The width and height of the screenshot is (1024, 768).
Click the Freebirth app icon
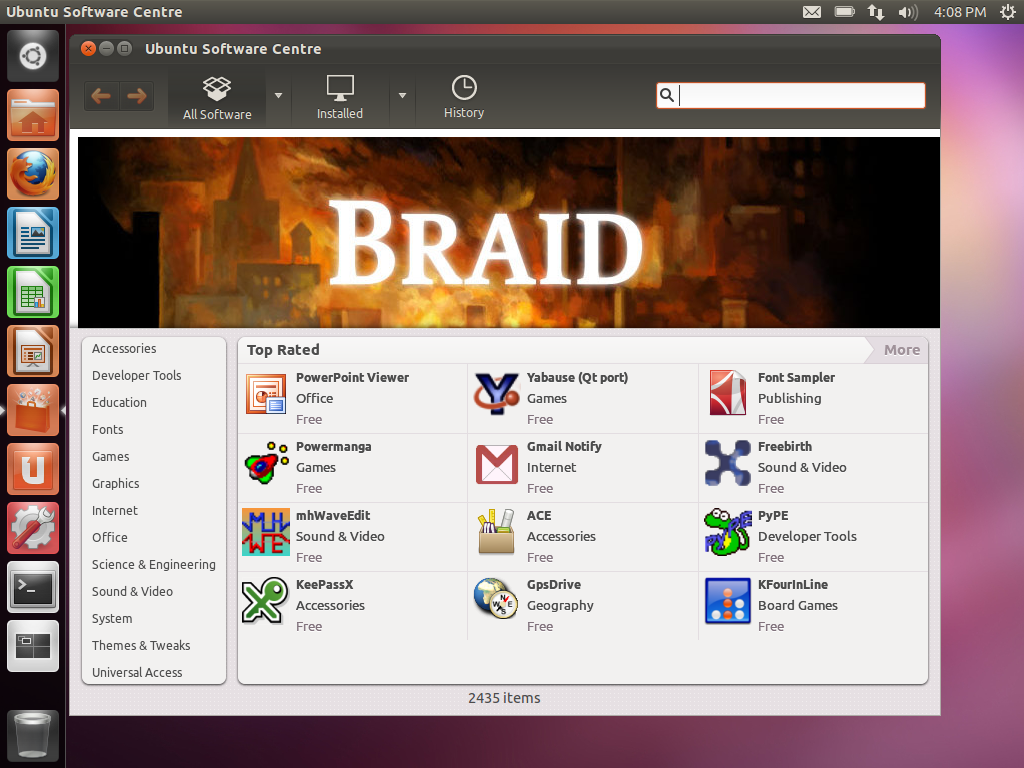[728, 463]
